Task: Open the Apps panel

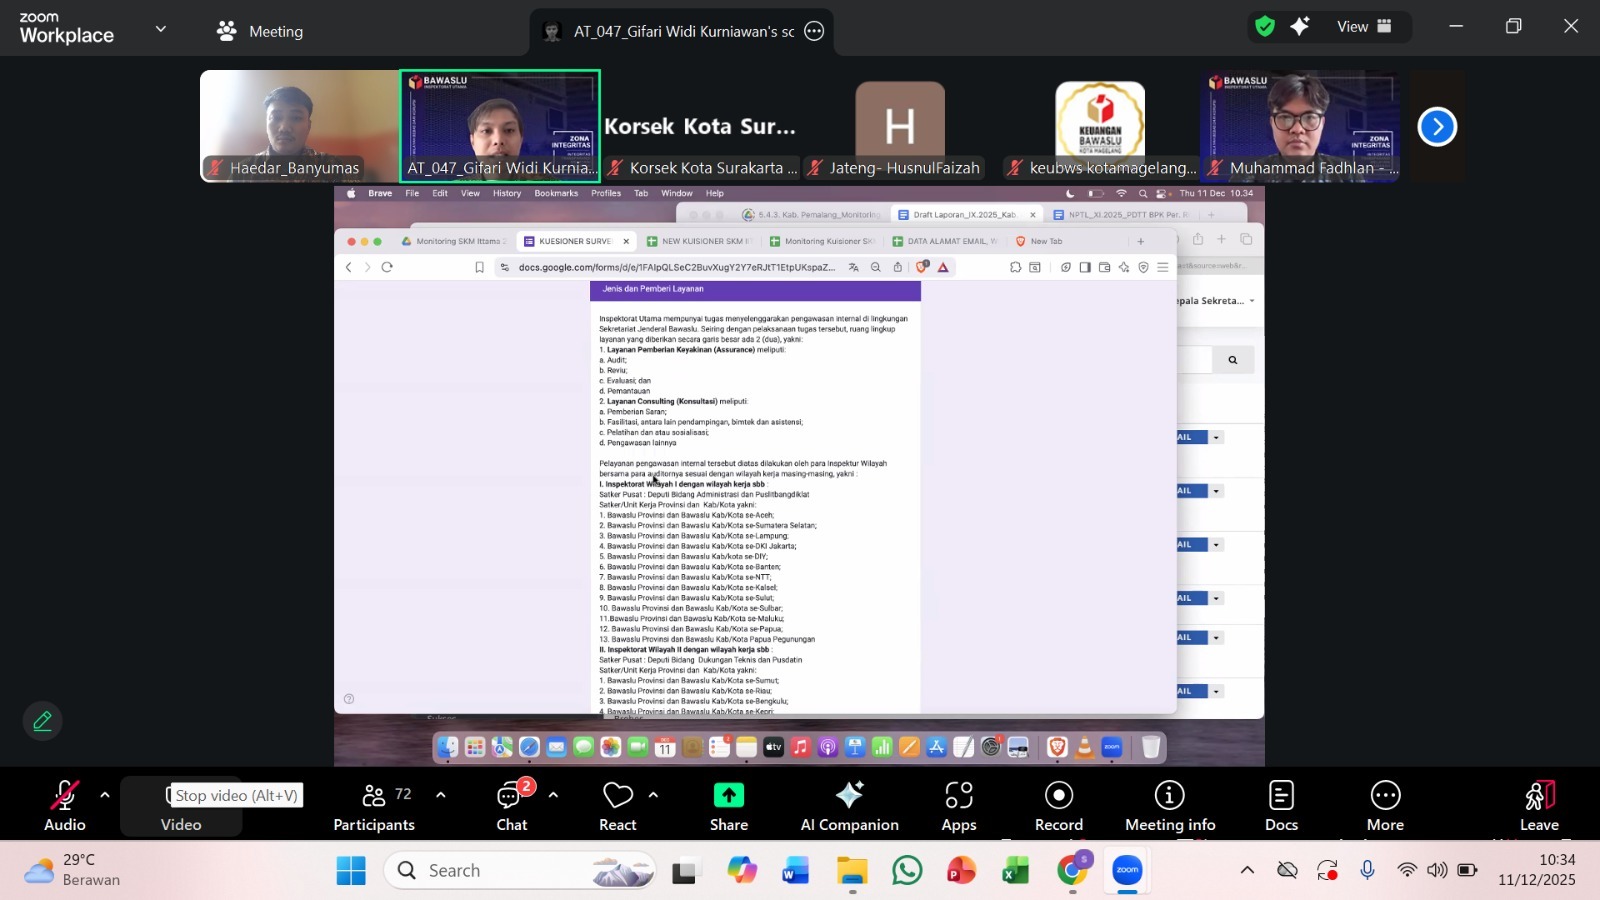Action: [x=958, y=806]
